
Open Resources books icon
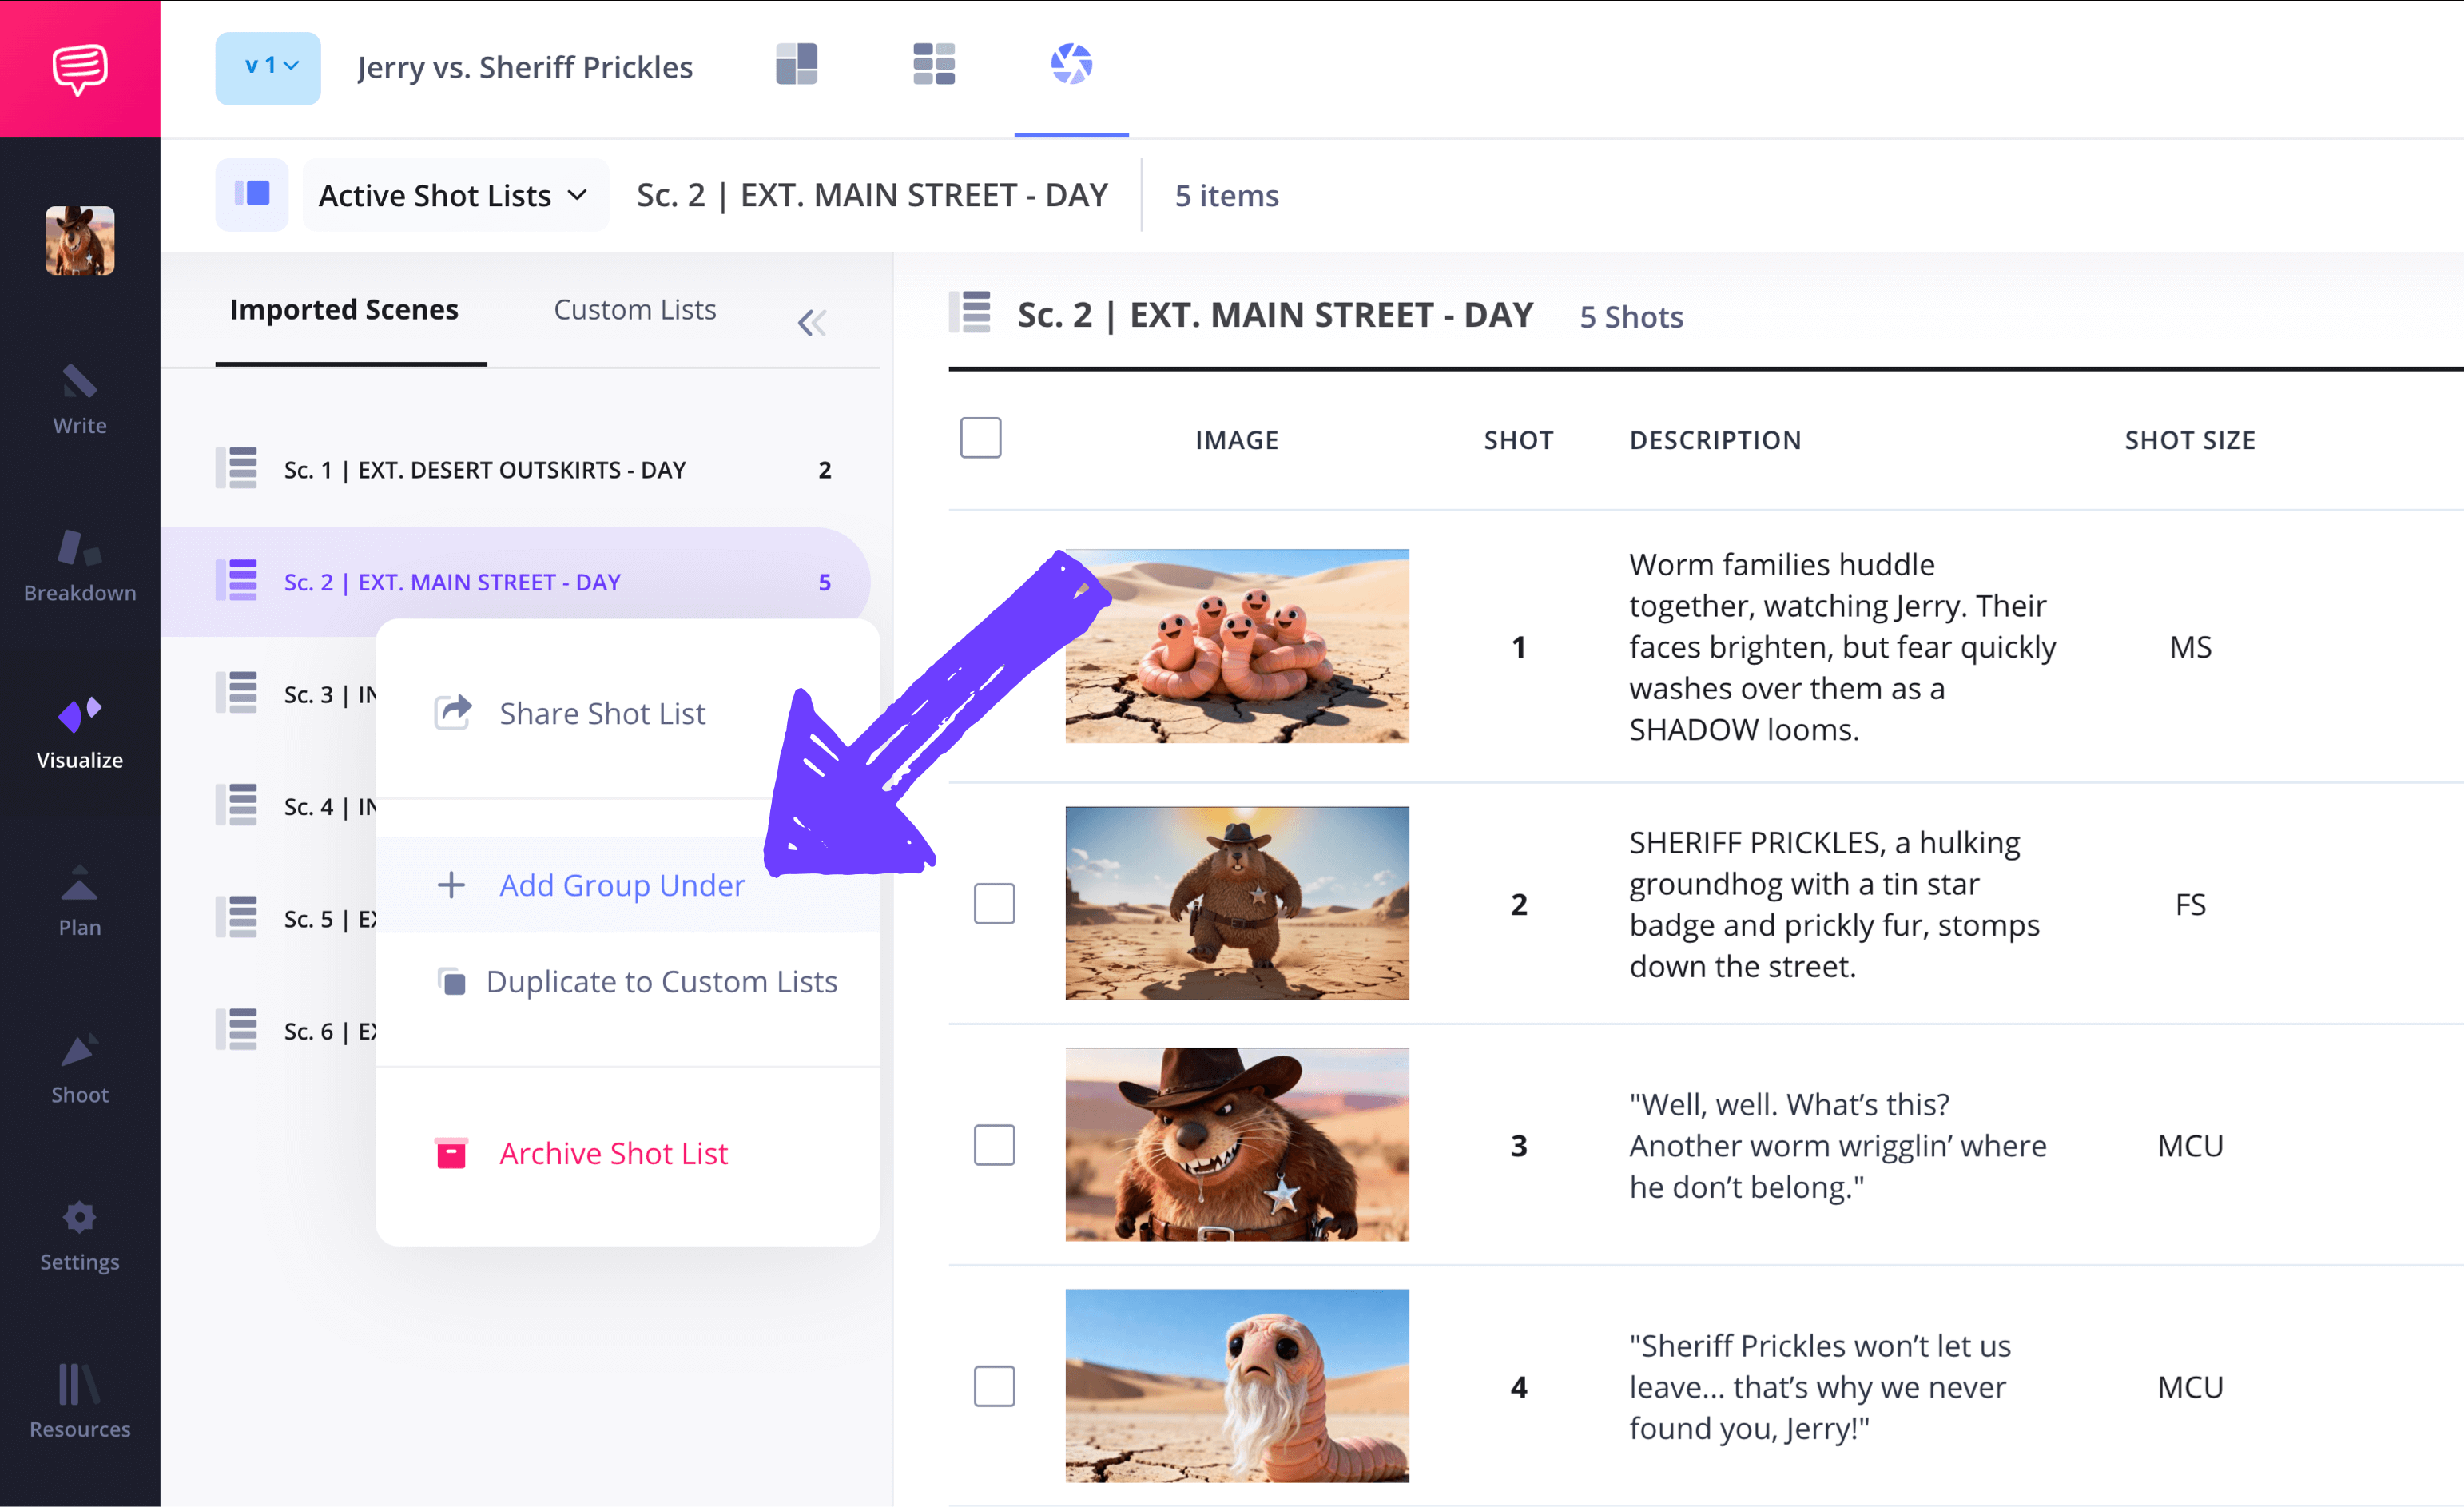point(79,1385)
